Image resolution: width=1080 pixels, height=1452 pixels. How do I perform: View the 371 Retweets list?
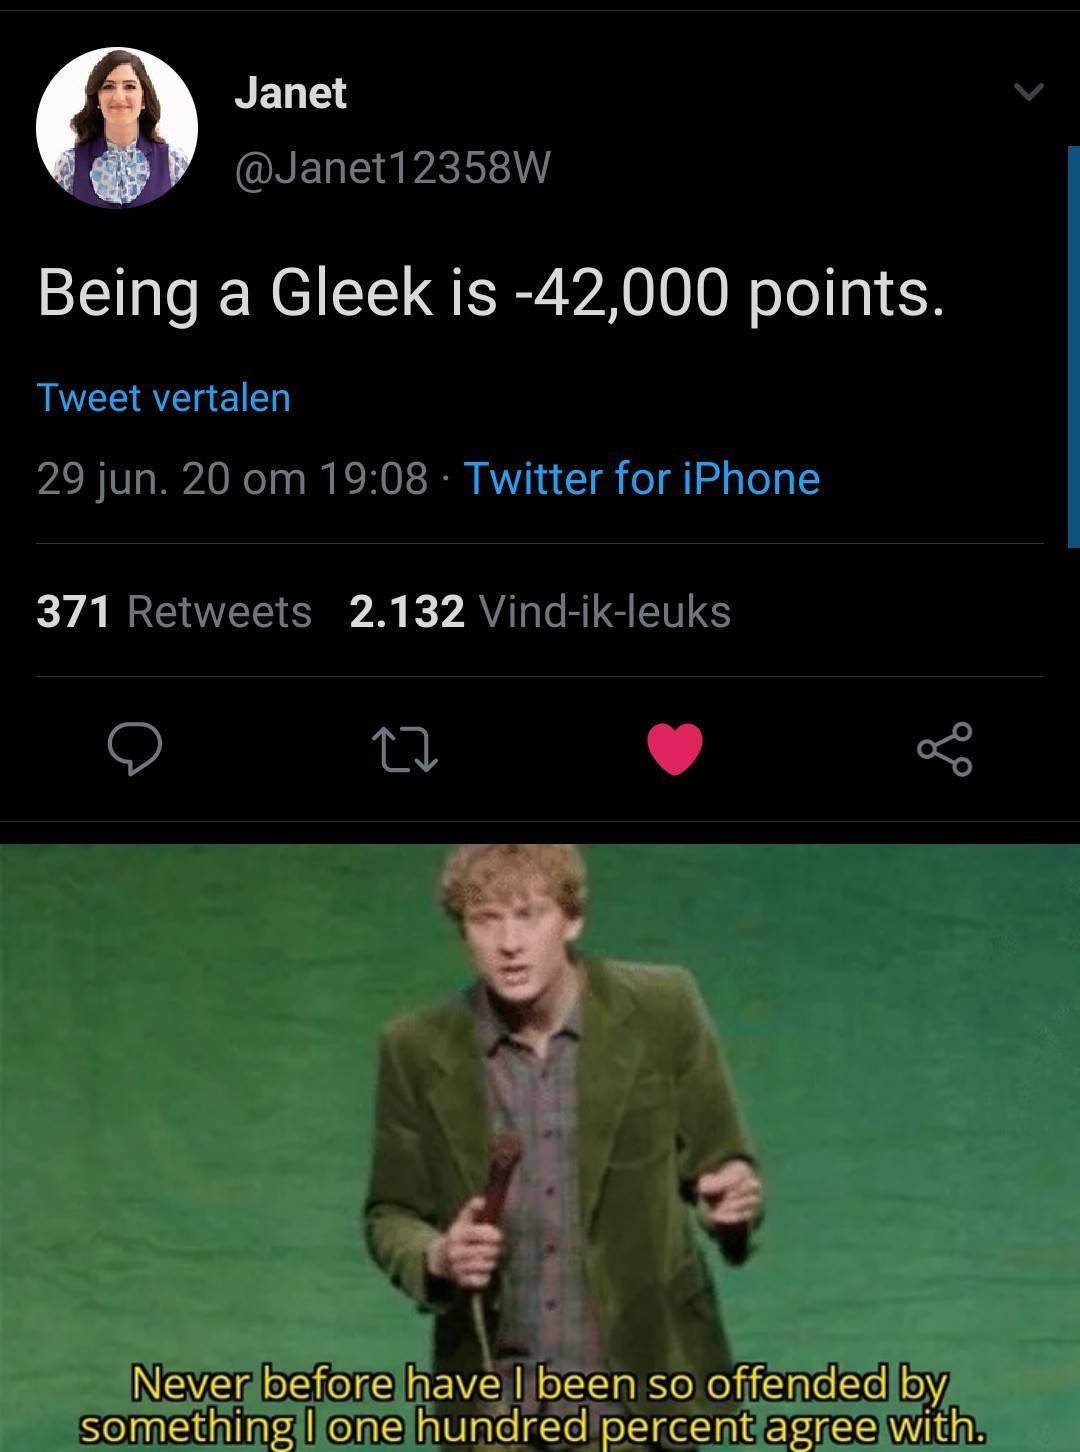(x=174, y=611)
